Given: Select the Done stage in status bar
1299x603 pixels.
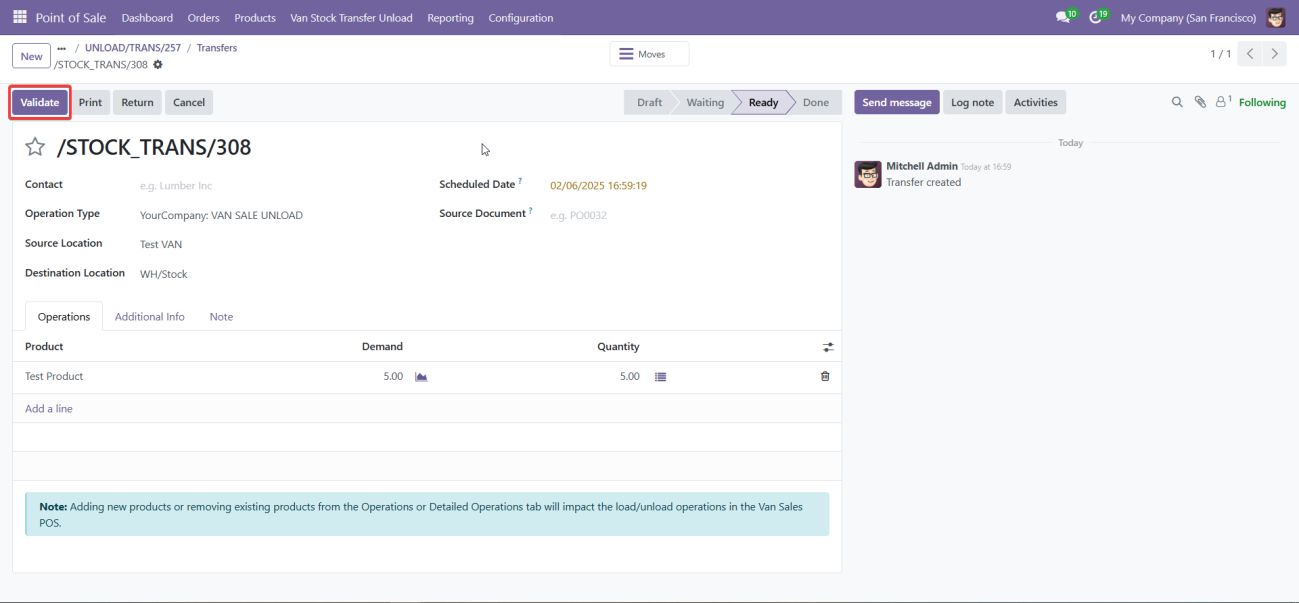Looking at the screenshot, I should point(815,102).
